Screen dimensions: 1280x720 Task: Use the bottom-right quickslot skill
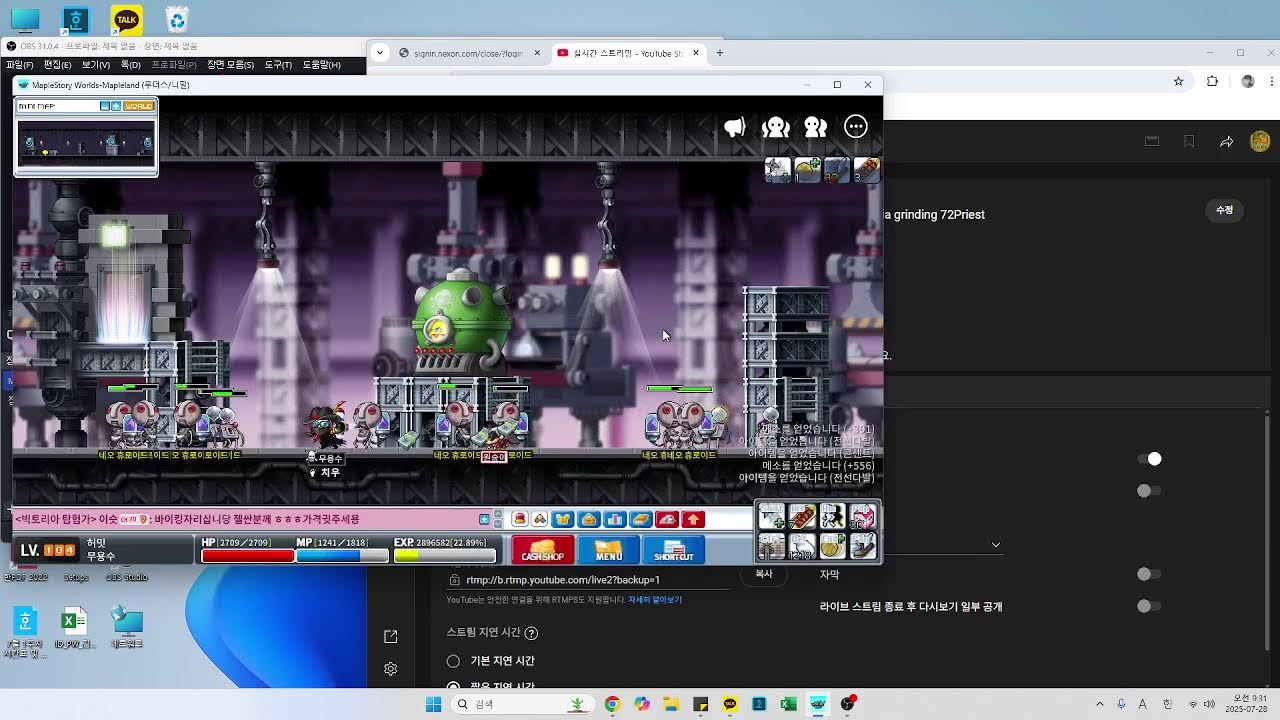pyautogui.click(x=863, y=546)
